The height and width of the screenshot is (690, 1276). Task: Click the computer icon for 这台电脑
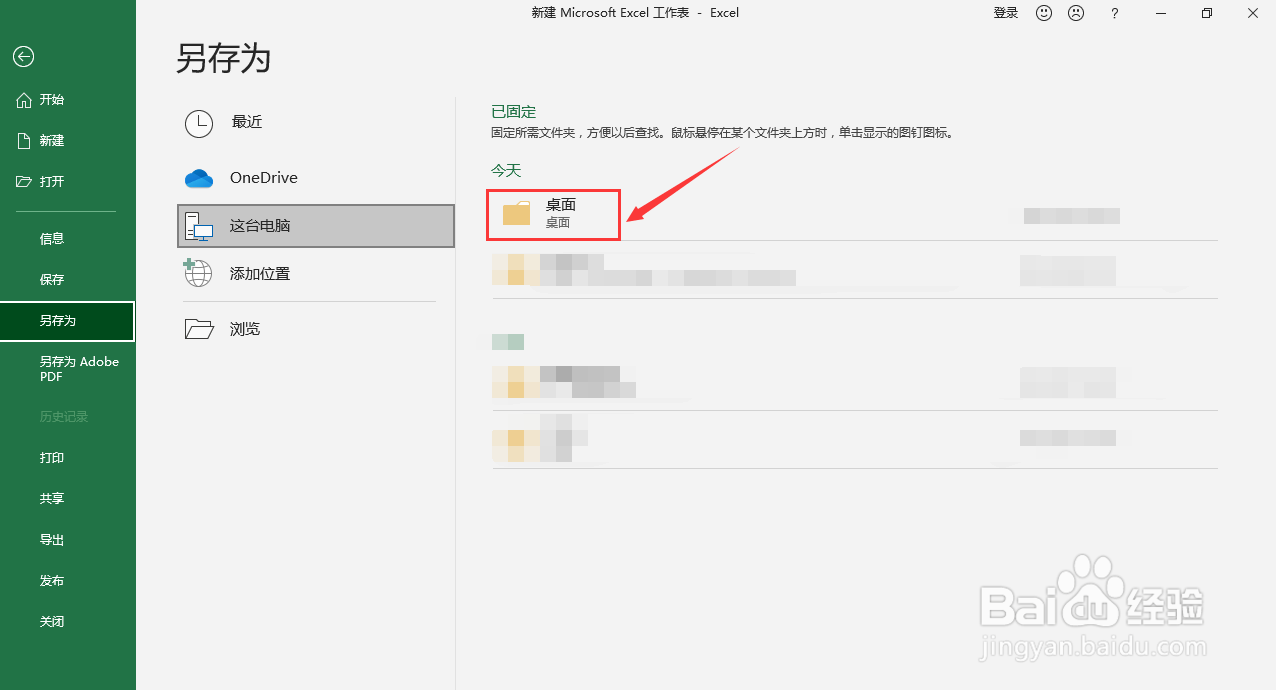tap(199, 227)
